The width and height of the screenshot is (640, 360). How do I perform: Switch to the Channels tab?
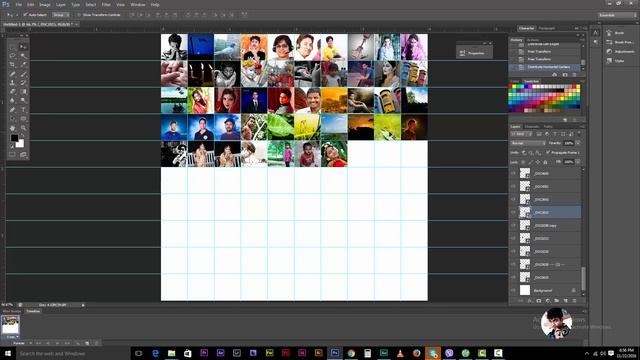(x=532, y=127)
